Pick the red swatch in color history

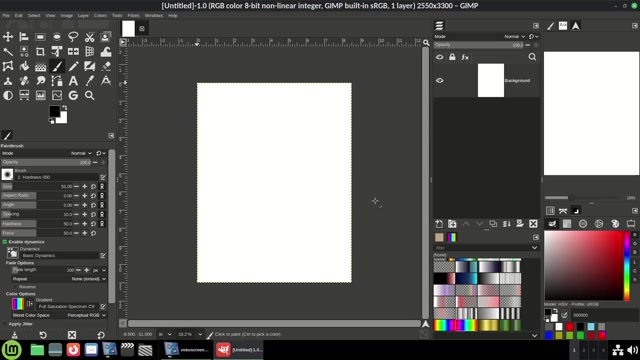(x=569, y=327)
